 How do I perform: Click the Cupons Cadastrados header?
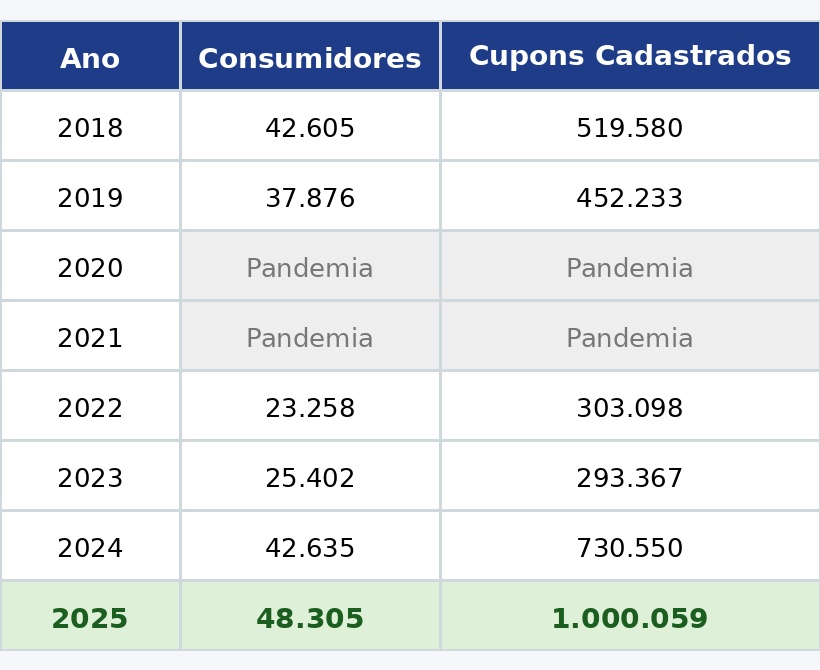tap(630, 57)
